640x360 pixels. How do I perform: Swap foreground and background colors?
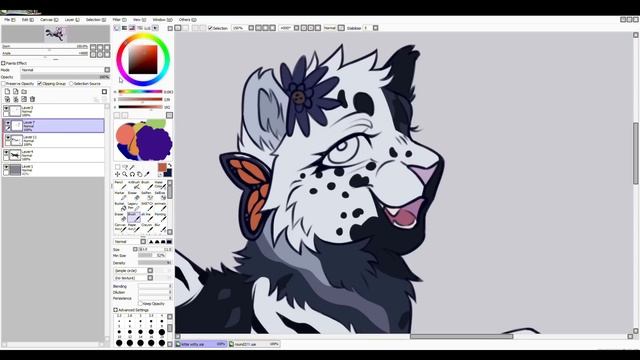pyautogui.click(x=170, y=165)
